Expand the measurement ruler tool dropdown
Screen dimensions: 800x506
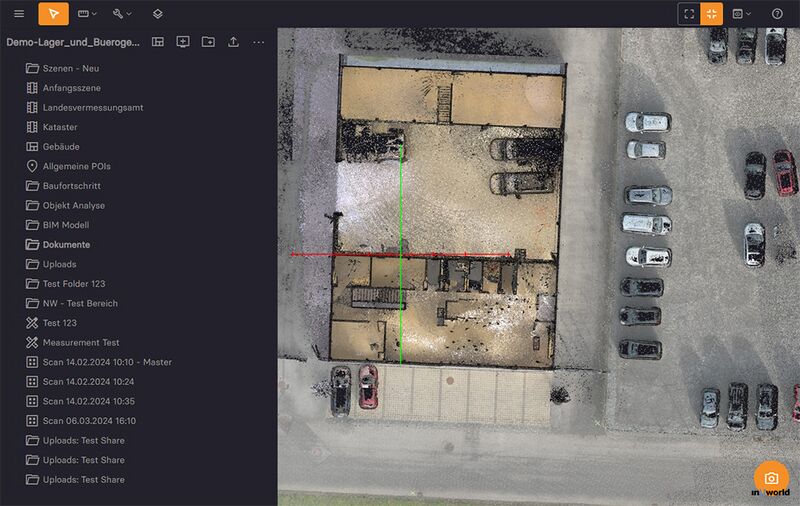pyautogui.click(x=88, y=14)
